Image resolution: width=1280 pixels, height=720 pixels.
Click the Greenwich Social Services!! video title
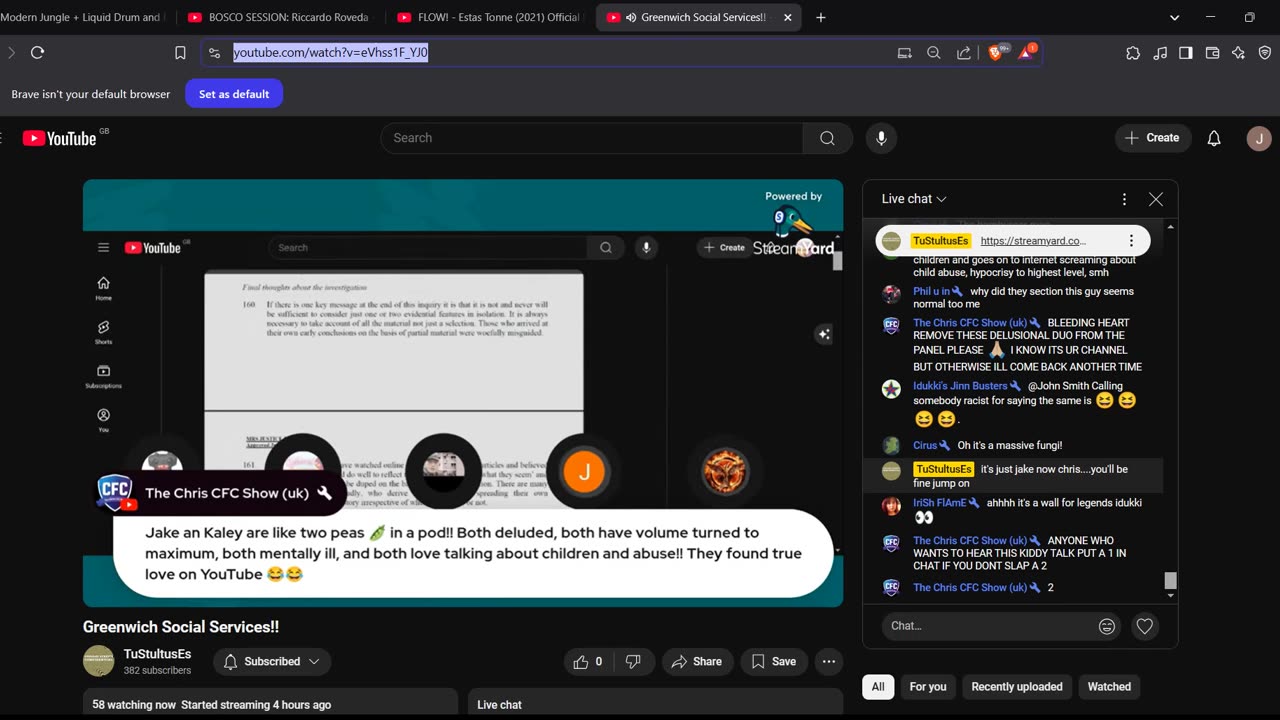(181, 627)
